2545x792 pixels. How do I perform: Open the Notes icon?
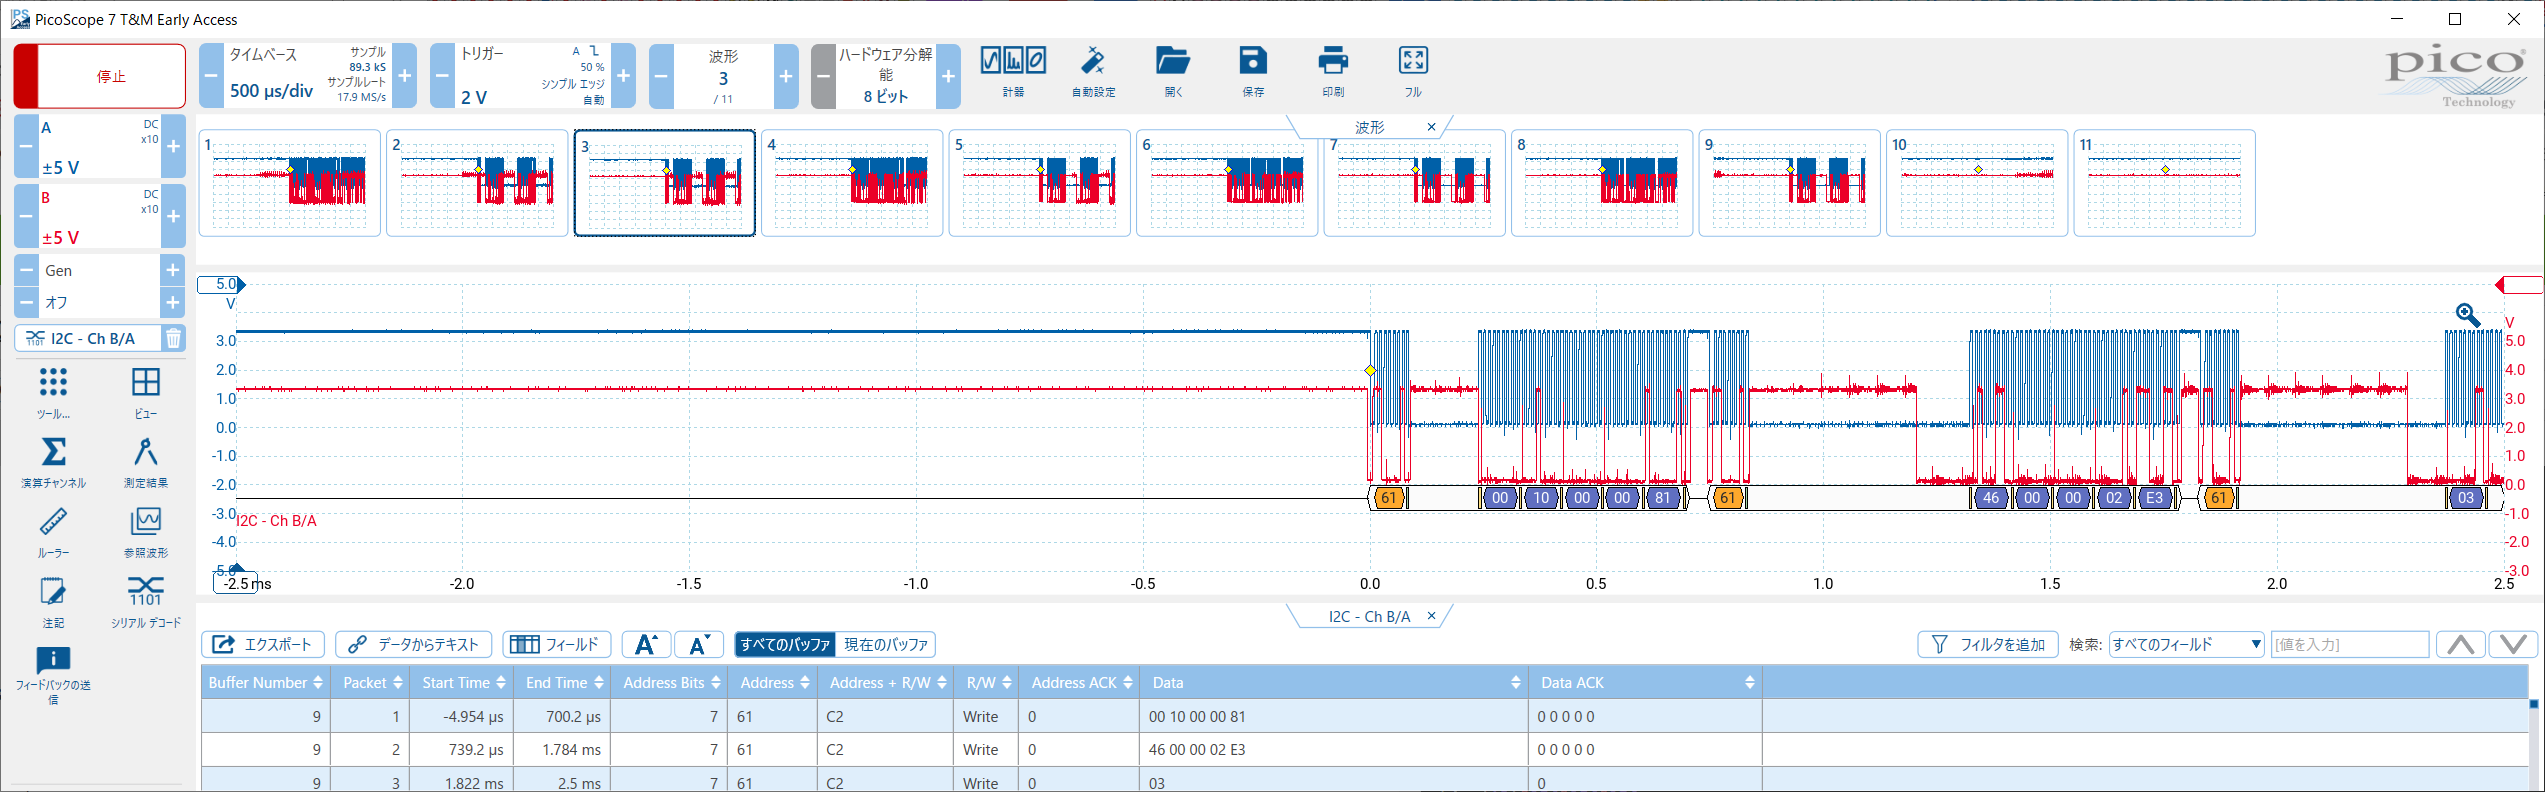pos(53,601)
